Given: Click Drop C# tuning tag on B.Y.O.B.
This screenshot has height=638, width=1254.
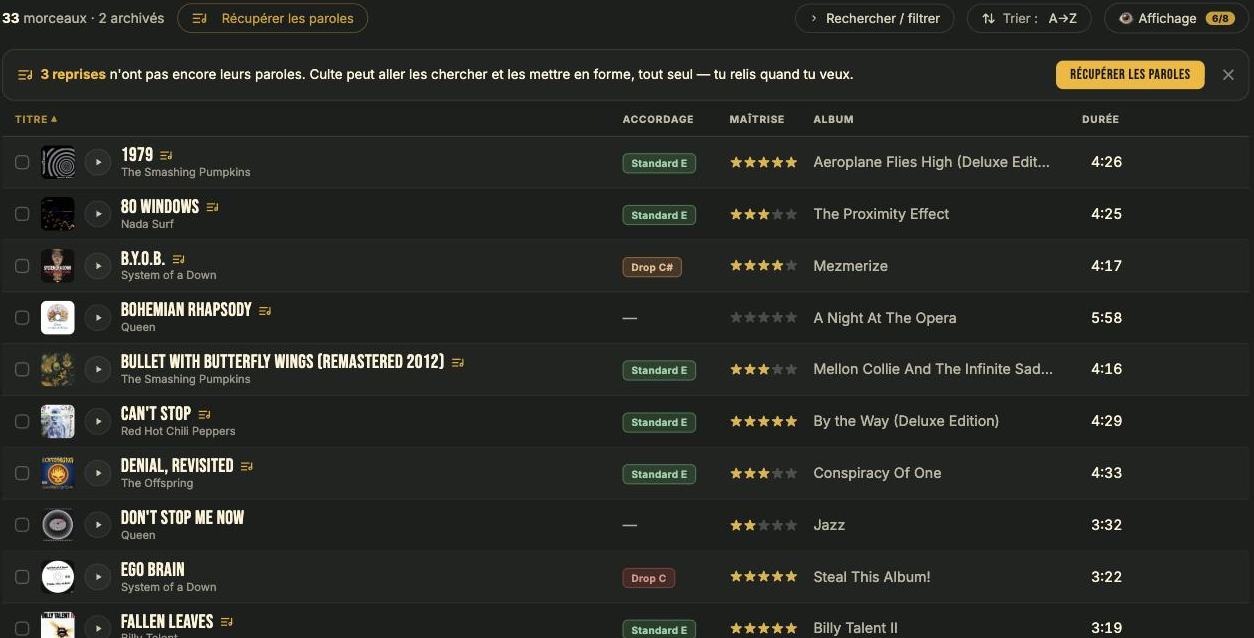Looking at the screenshot, I should click(x=652, y=267).
